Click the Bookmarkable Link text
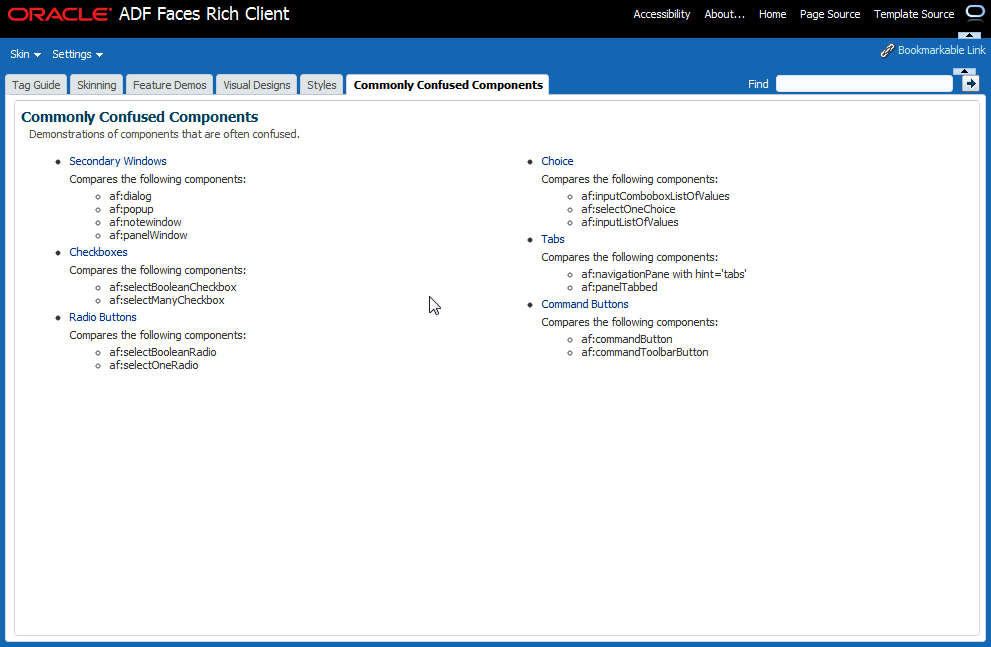This screenshot has width=991, height=647. 942,50
